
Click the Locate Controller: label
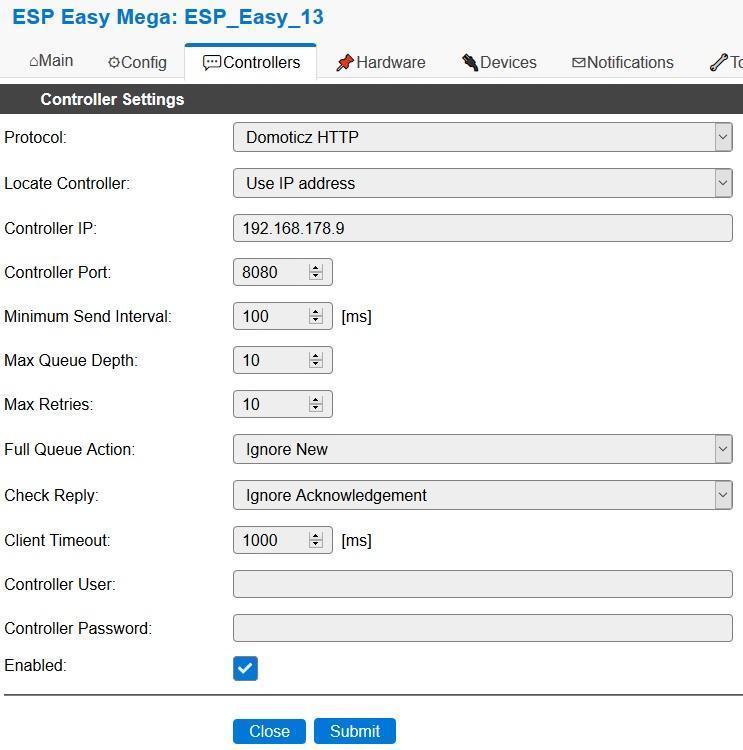67,184
